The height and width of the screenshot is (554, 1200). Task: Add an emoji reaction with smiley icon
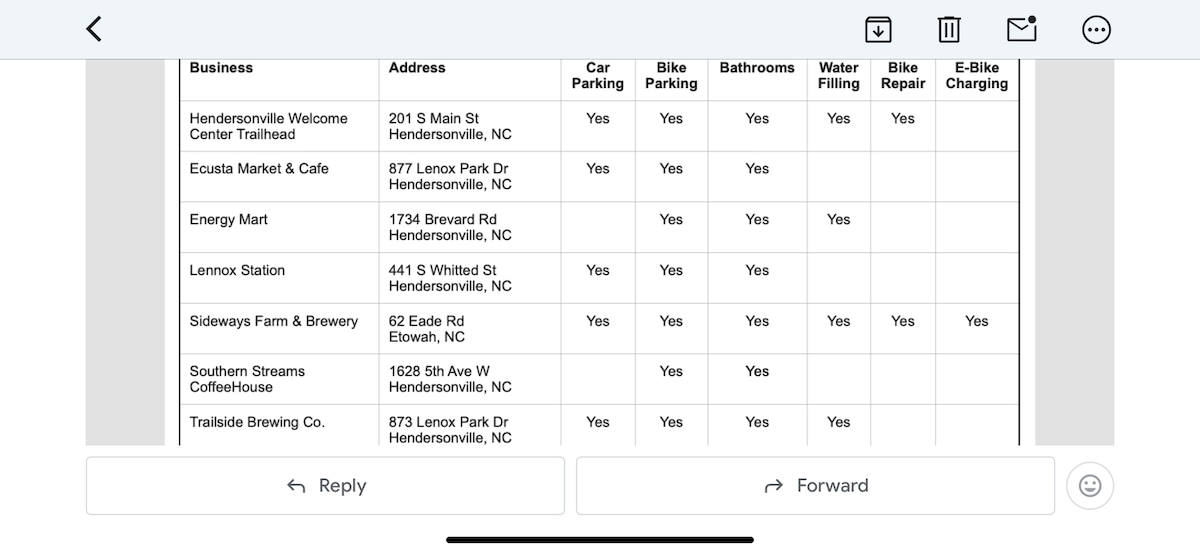tap(1090, 486)
